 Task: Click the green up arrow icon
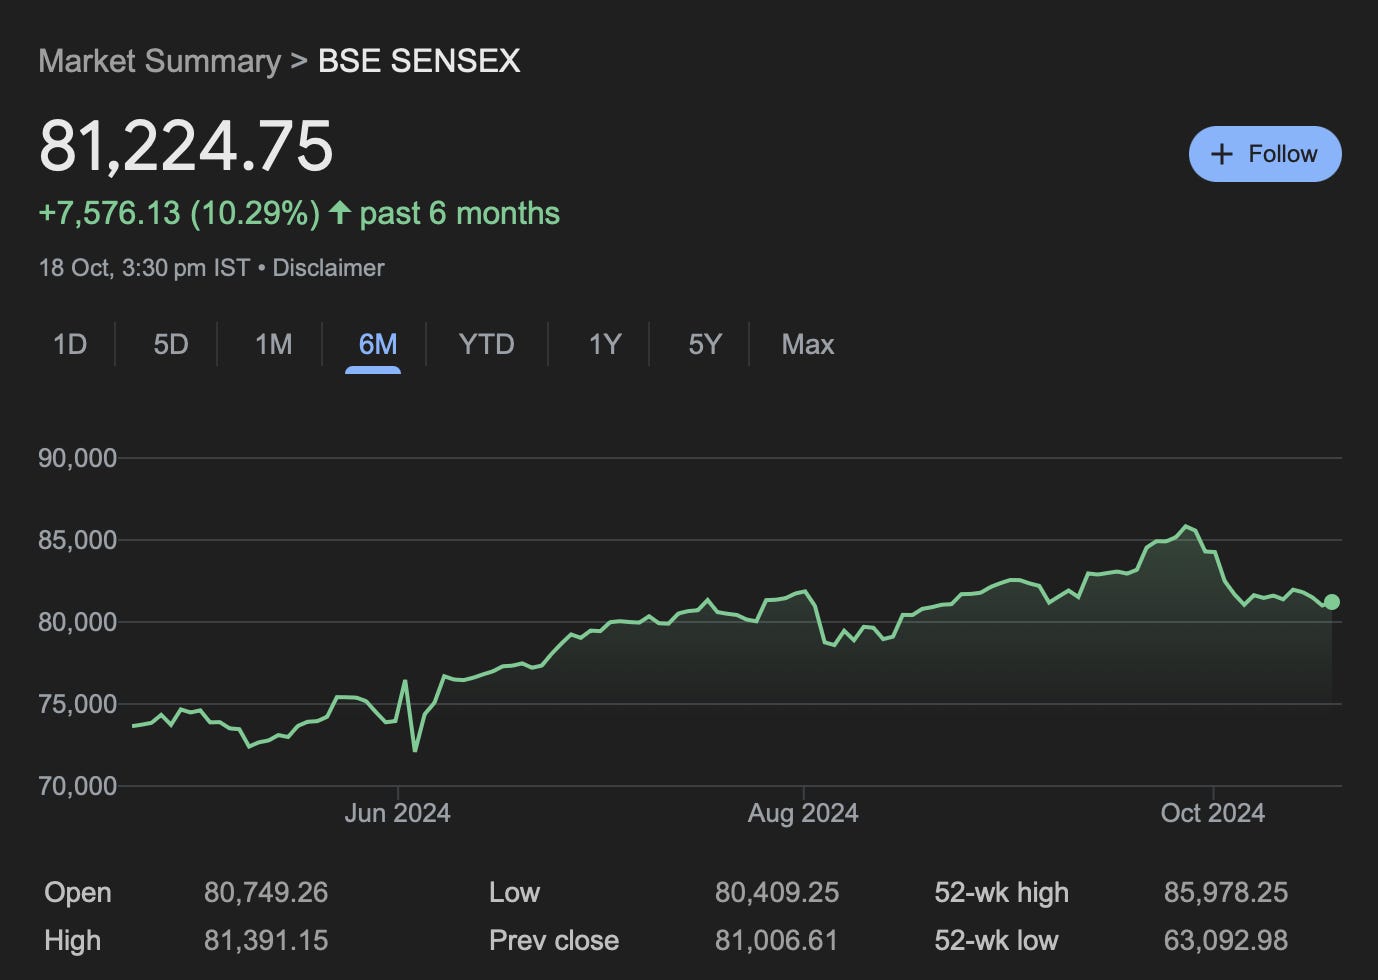(340, 212)
